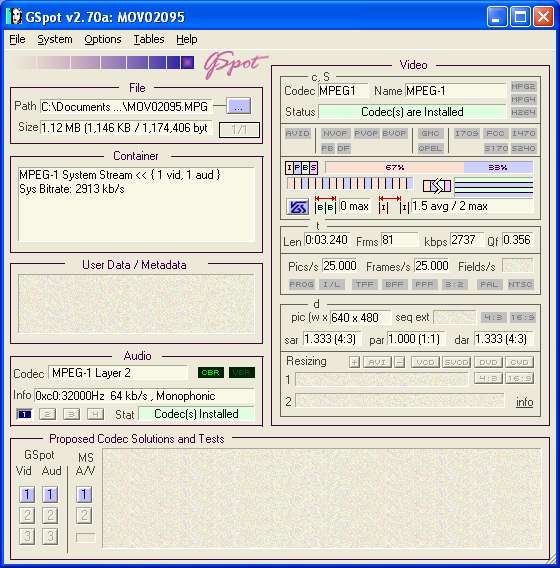560x568 pixels.
Task: Click GSpot Aud test button 1
Action: tap(50, 494)
